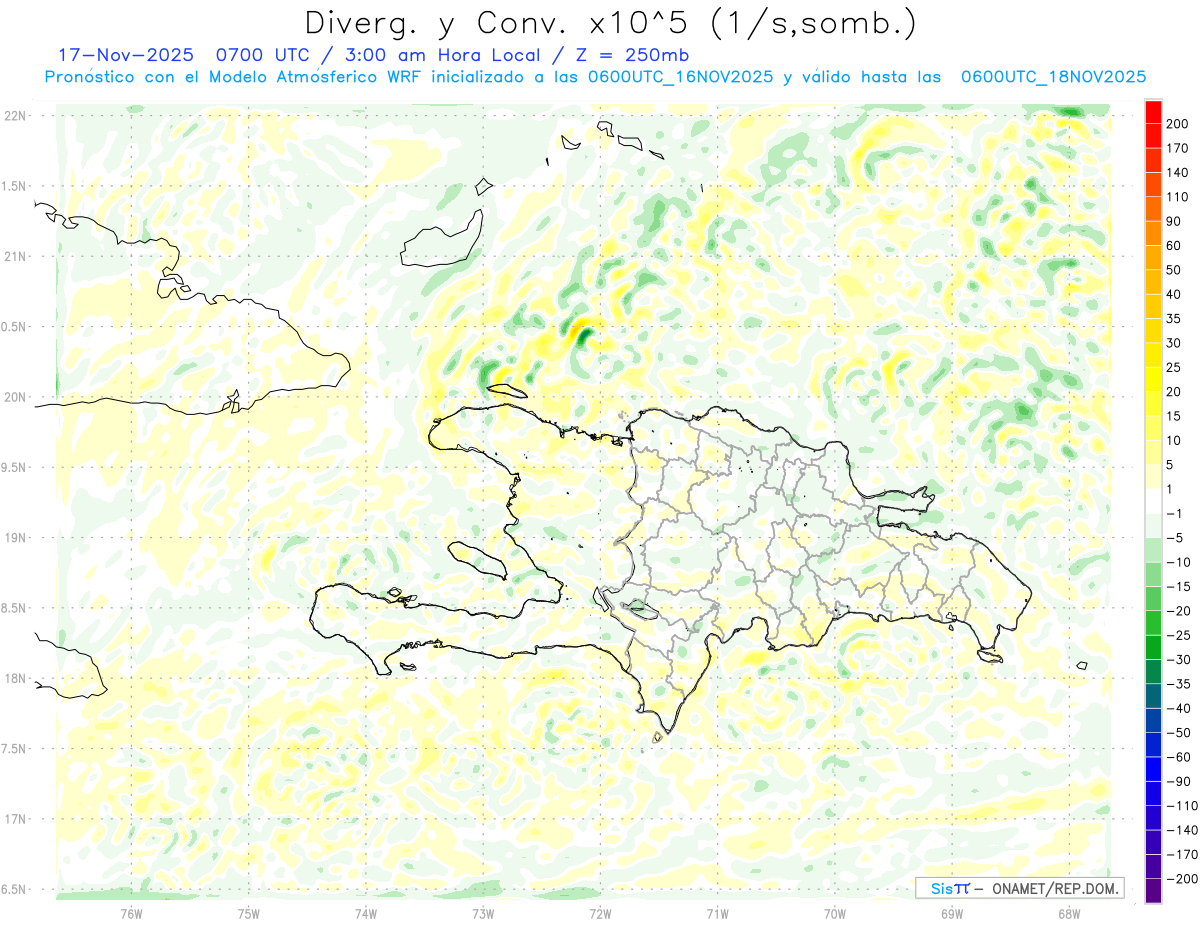Click the '17N' latitude label
The height and width of the screenshot is (927, 1200).
(x=15, y=819)
